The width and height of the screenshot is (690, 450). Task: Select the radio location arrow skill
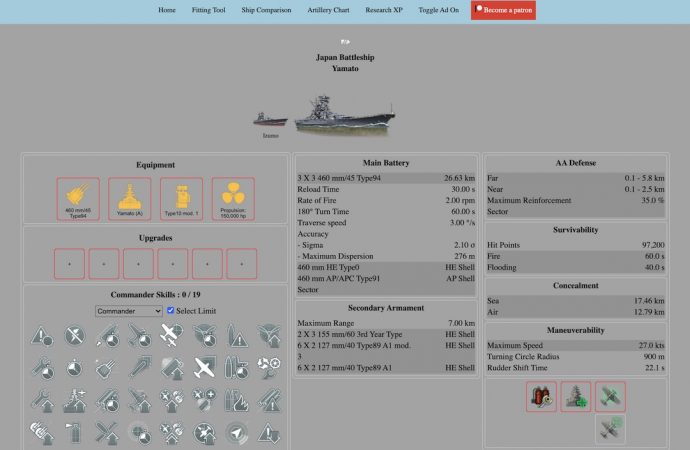(x=237, y=433)
